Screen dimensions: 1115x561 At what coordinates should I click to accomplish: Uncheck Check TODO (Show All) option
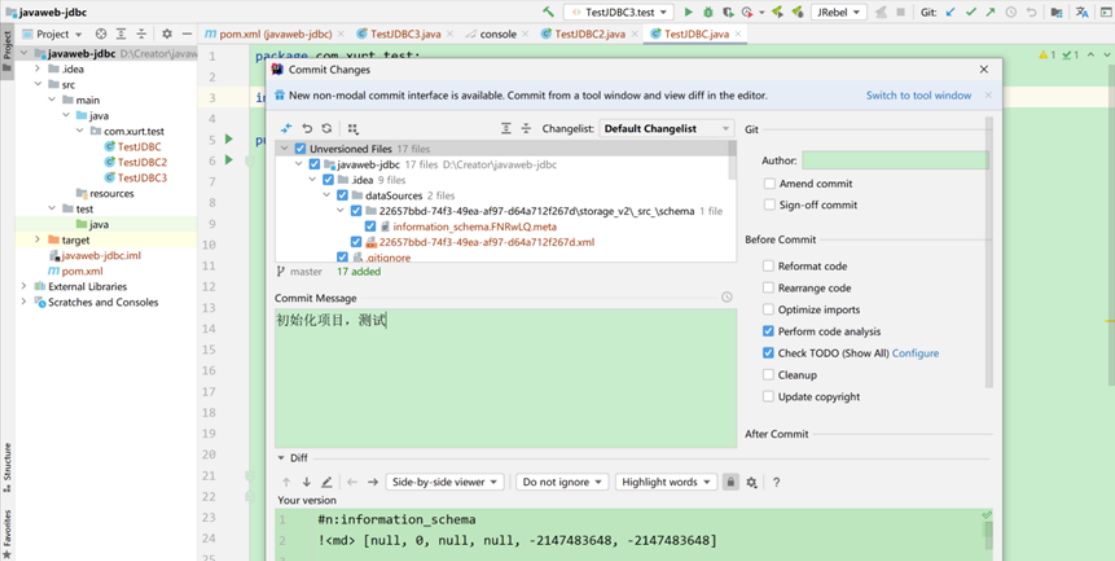point(768,353)
